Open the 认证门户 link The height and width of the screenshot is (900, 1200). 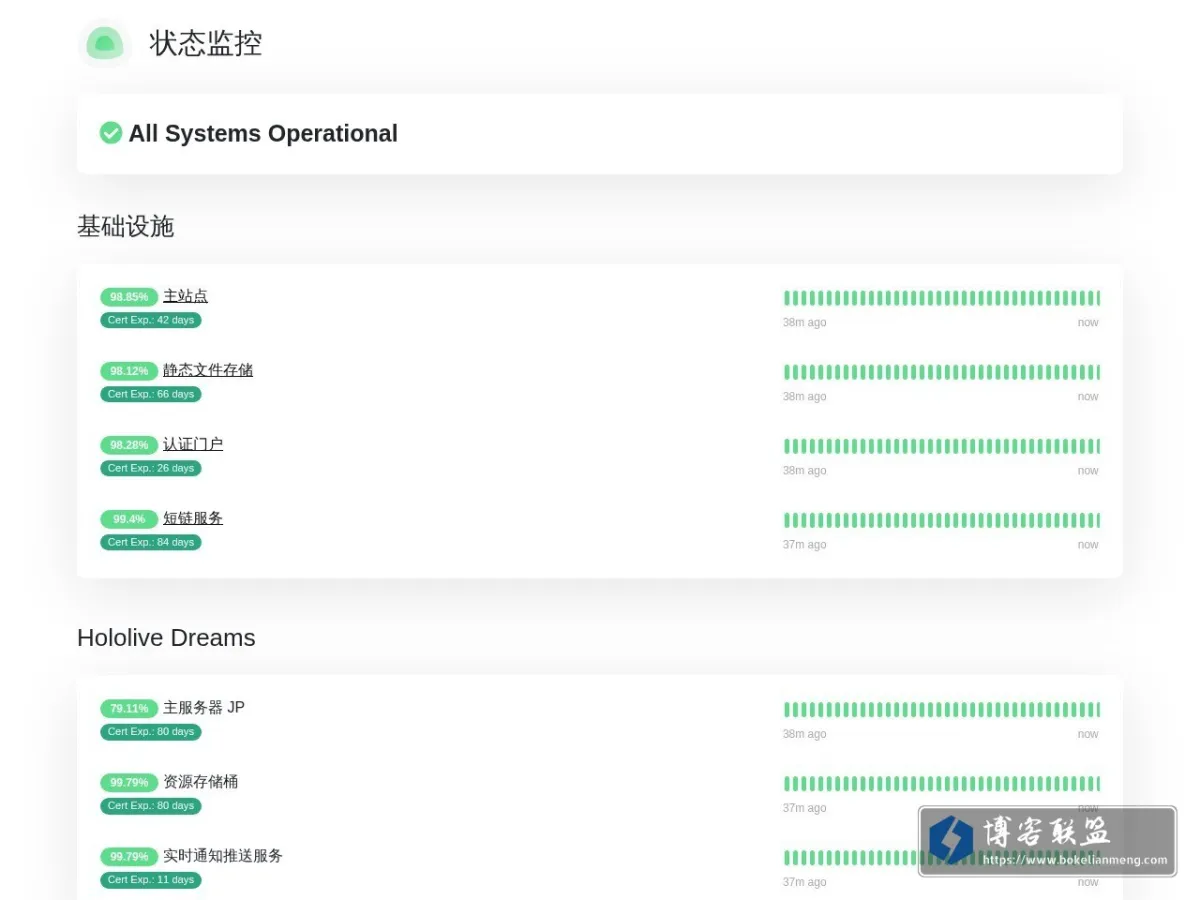coord(193,444)
